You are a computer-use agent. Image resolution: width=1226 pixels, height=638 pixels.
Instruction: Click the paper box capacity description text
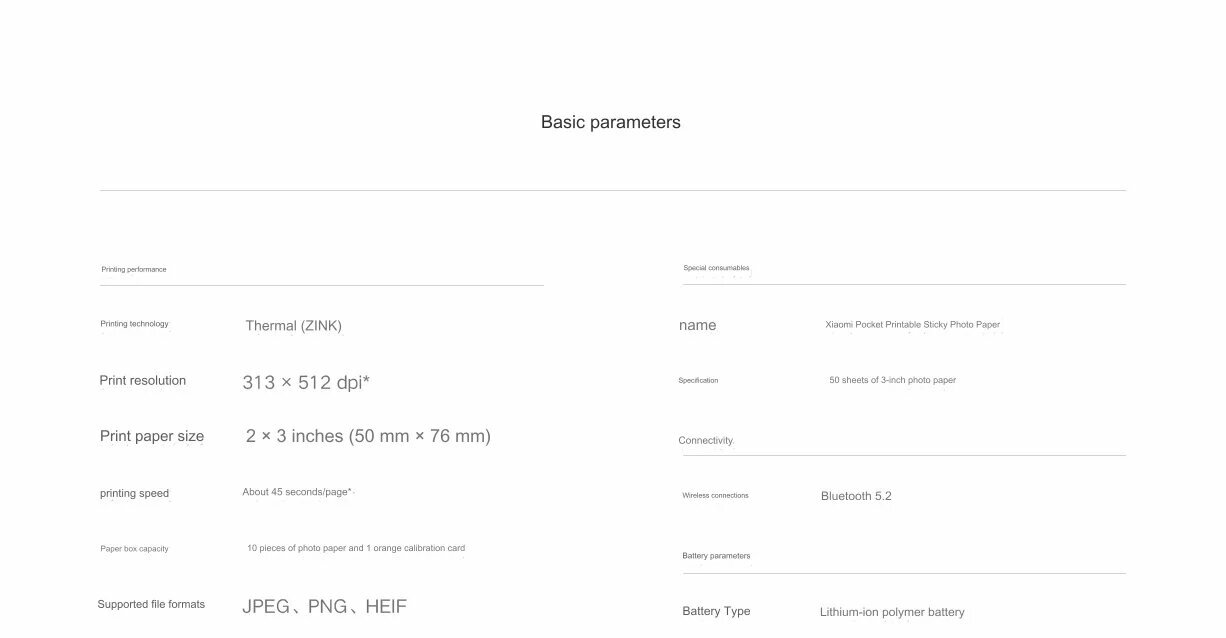[356, 548]
